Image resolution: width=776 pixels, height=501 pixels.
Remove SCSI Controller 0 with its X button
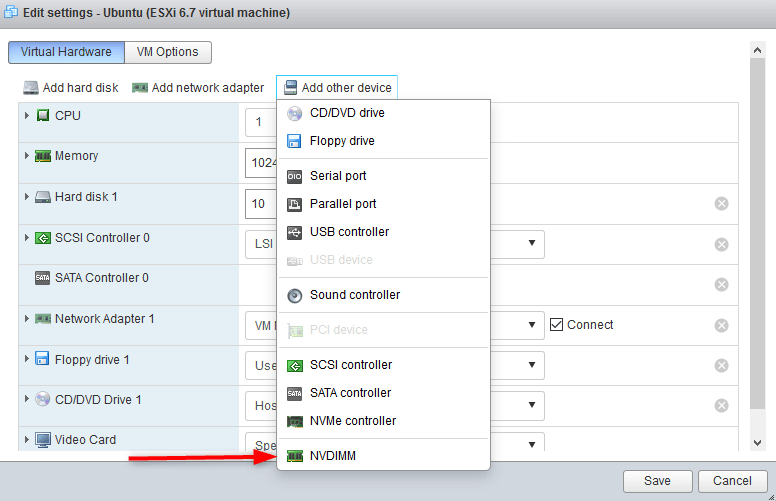click(722, 245)
